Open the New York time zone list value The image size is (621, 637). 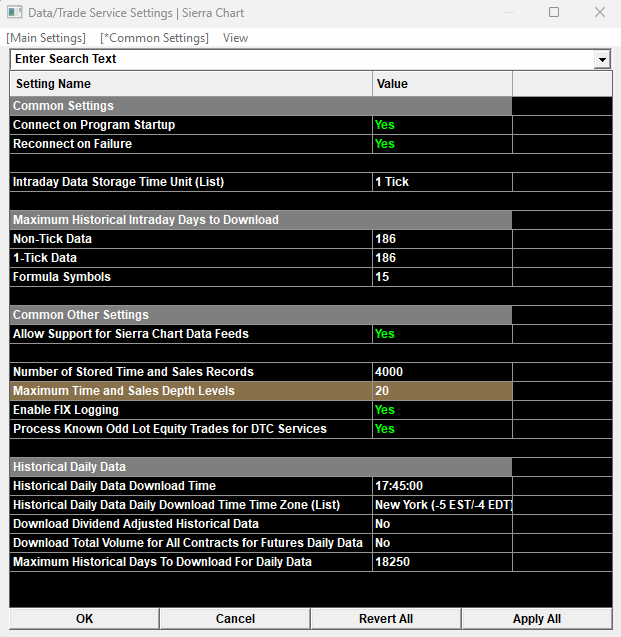click(442, 505)
